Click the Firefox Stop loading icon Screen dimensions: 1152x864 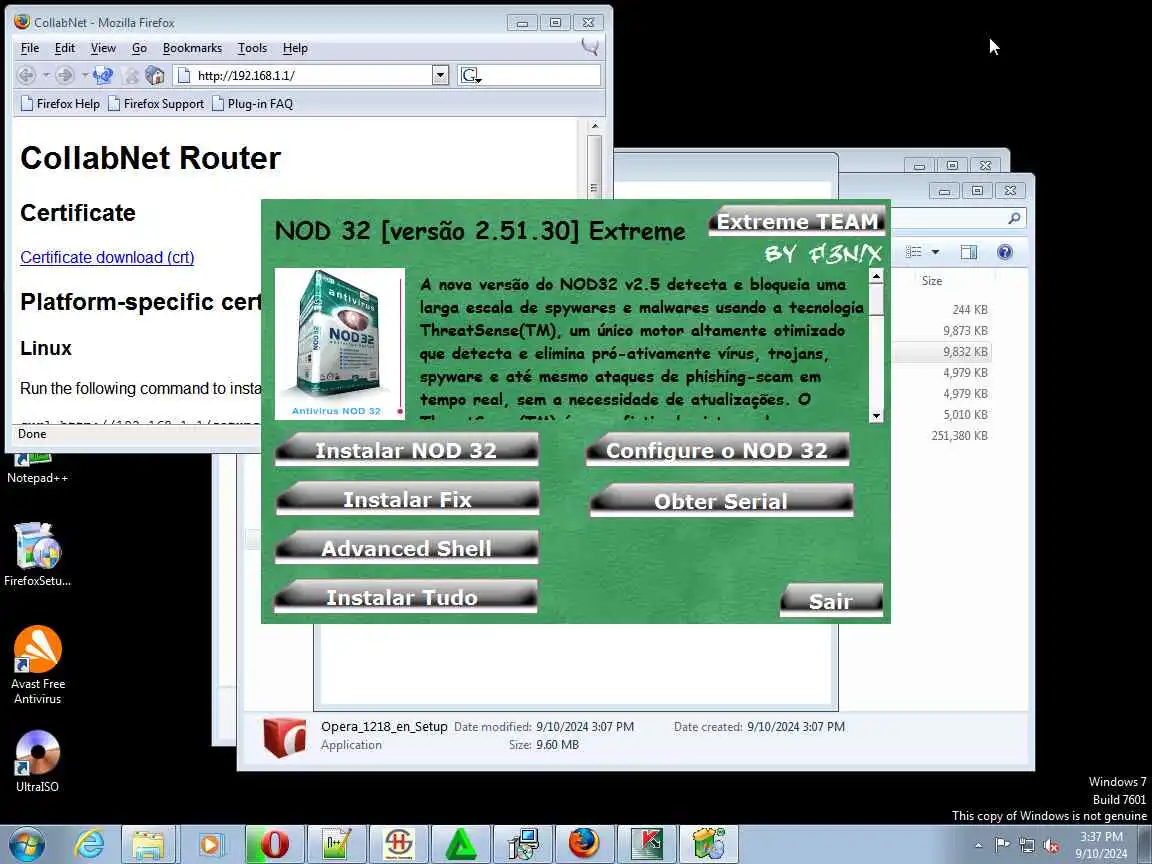click(131, 75)
